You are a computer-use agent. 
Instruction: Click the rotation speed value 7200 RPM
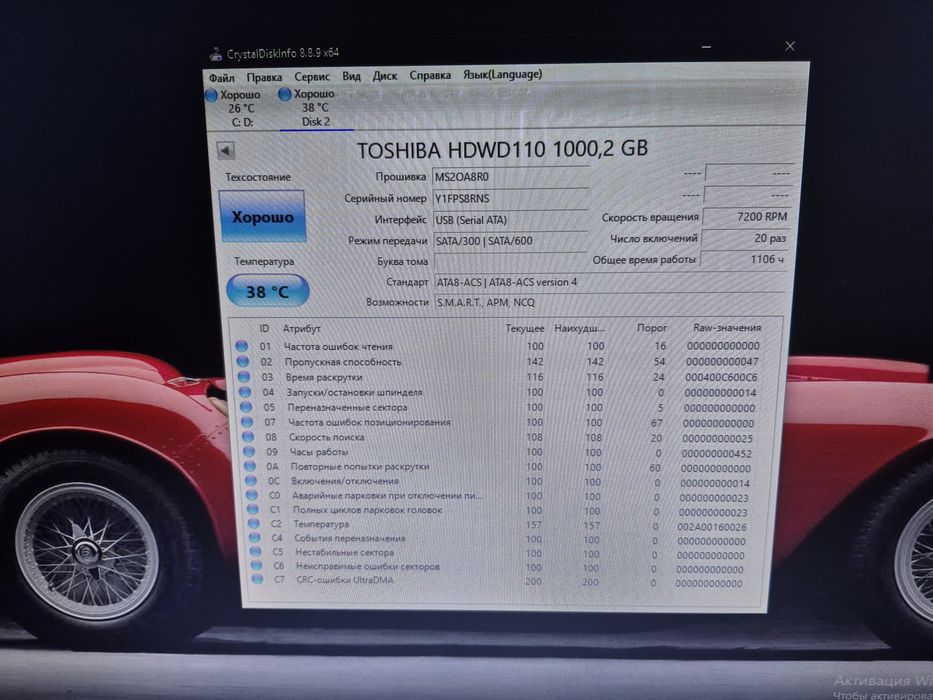coord(747,217)
